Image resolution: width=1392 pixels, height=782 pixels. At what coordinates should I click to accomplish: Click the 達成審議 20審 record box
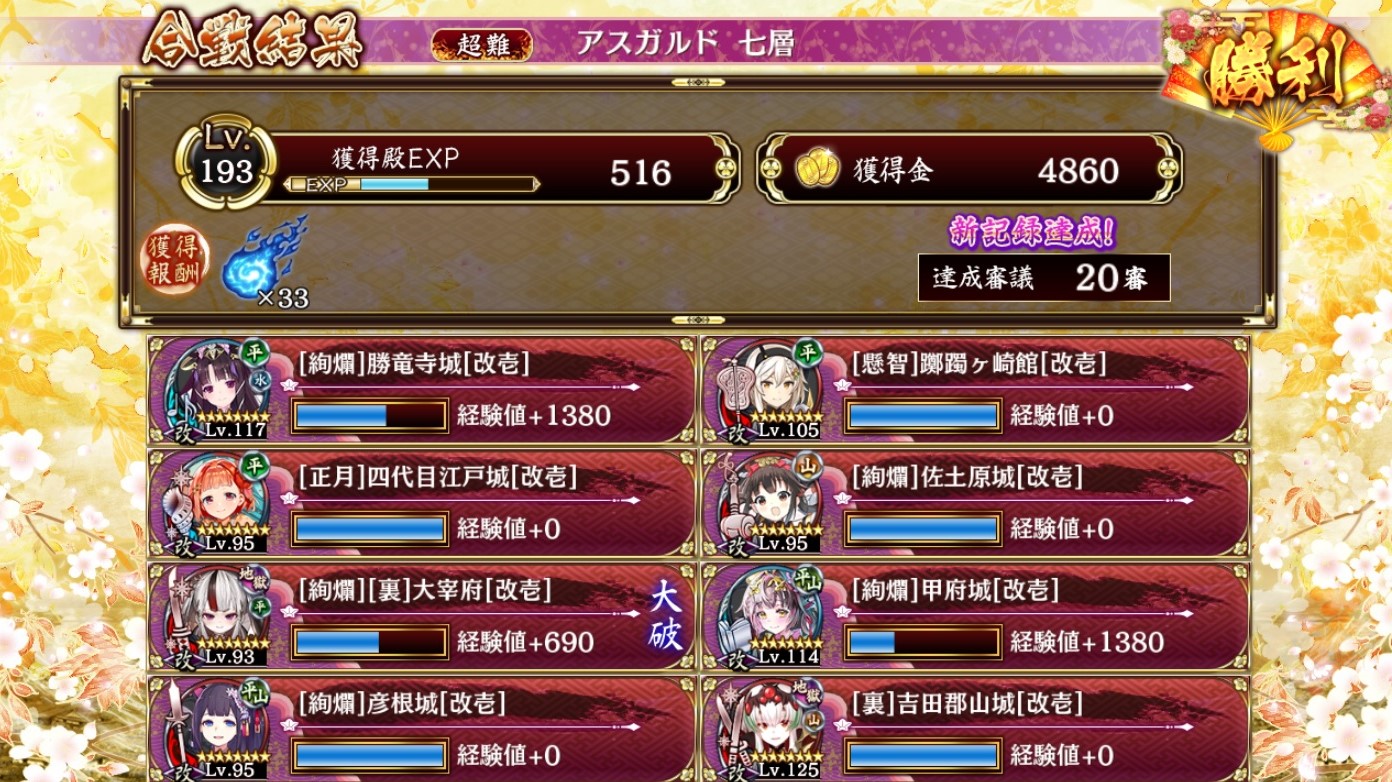coord(1044,277)
